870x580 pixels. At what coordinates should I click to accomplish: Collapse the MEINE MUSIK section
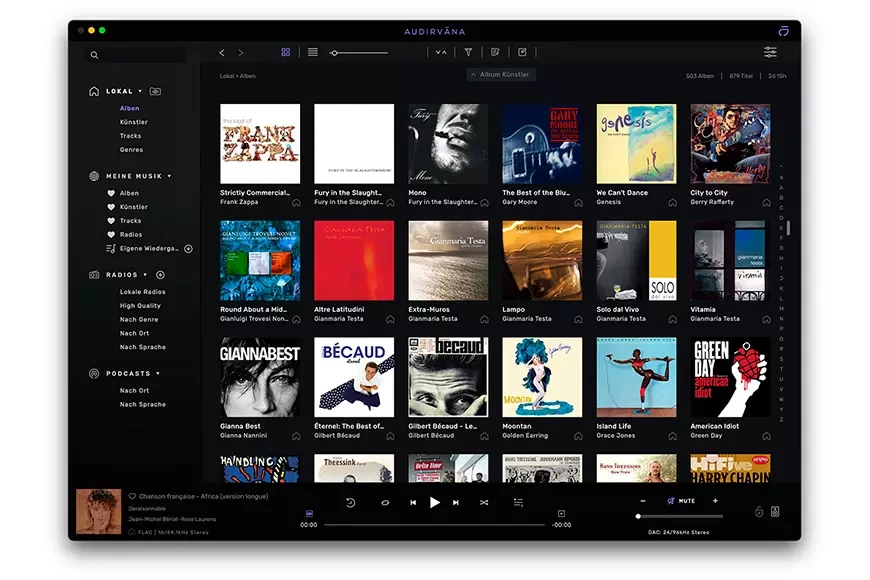pos(169,176)
